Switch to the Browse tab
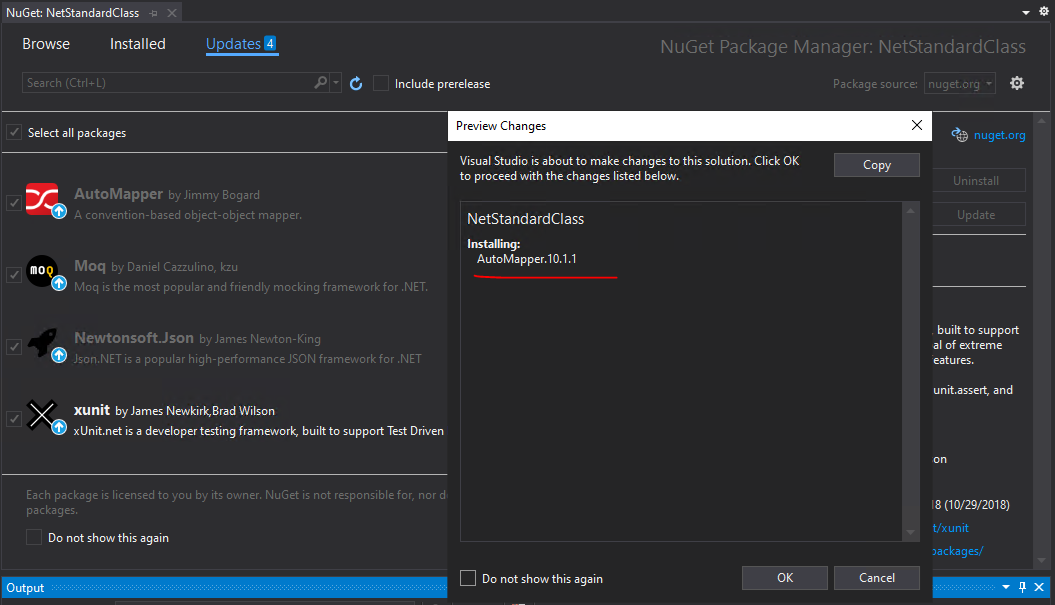The width and height of the screenshot is (1055, 605). [46, 44]
